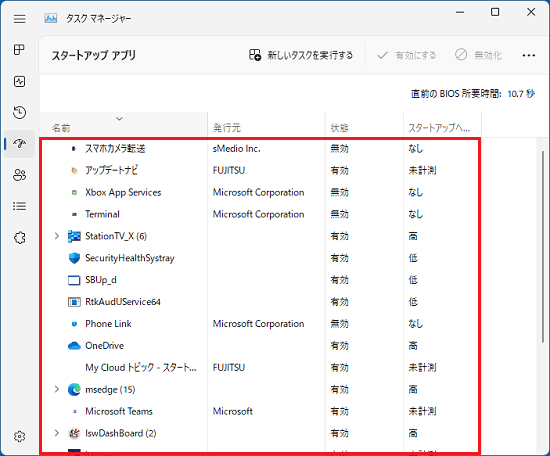Image resolution: width=550 pixels, height=456 pixels.
Task: Click the Microsoft Teams icon
Action: click(x=74, y=412)
